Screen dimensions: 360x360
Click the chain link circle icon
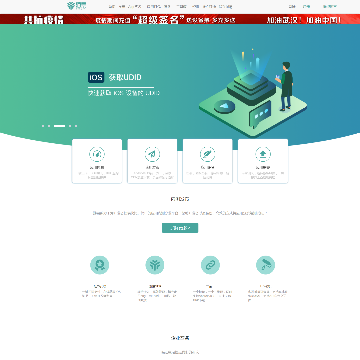point(210,265)
